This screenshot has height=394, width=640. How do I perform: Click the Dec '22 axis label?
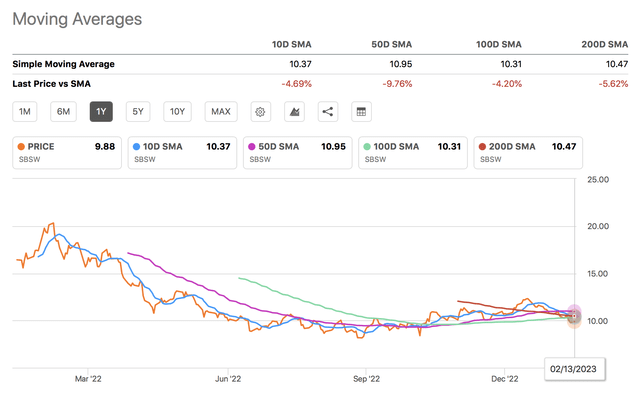coord(505,379)
